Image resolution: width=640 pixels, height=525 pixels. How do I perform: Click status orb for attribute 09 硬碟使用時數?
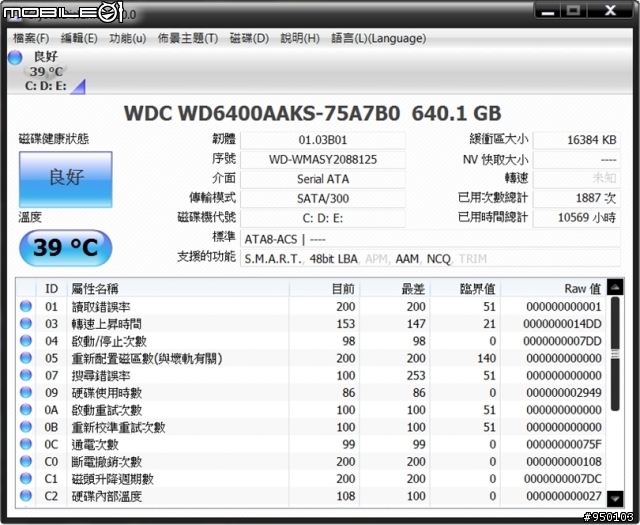(26, 392)
